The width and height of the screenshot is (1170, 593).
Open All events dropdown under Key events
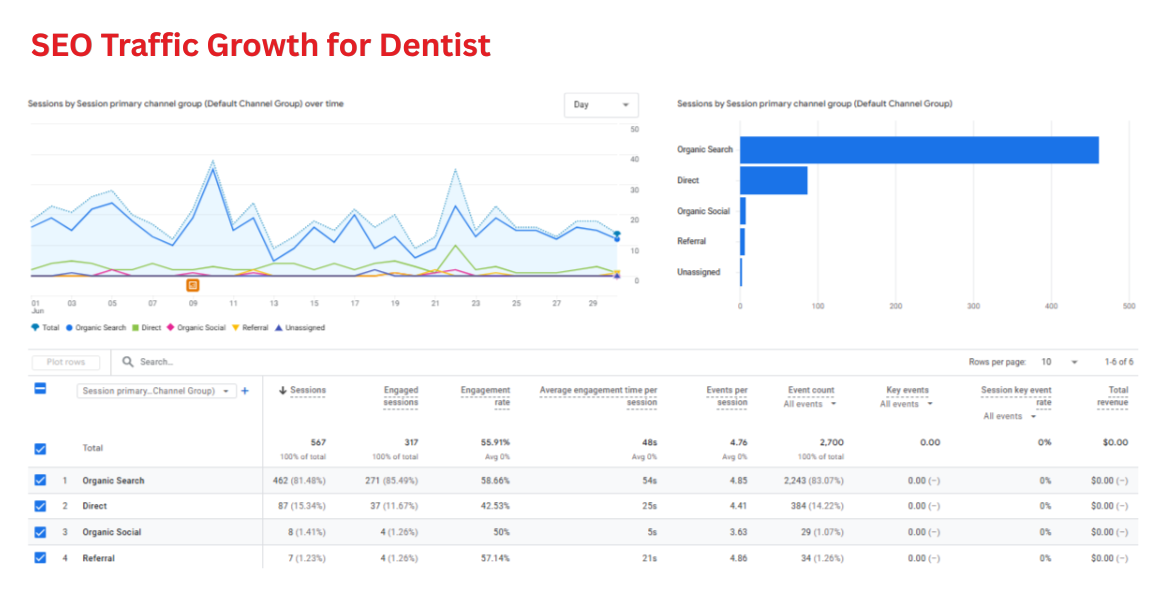click(907, 404)
